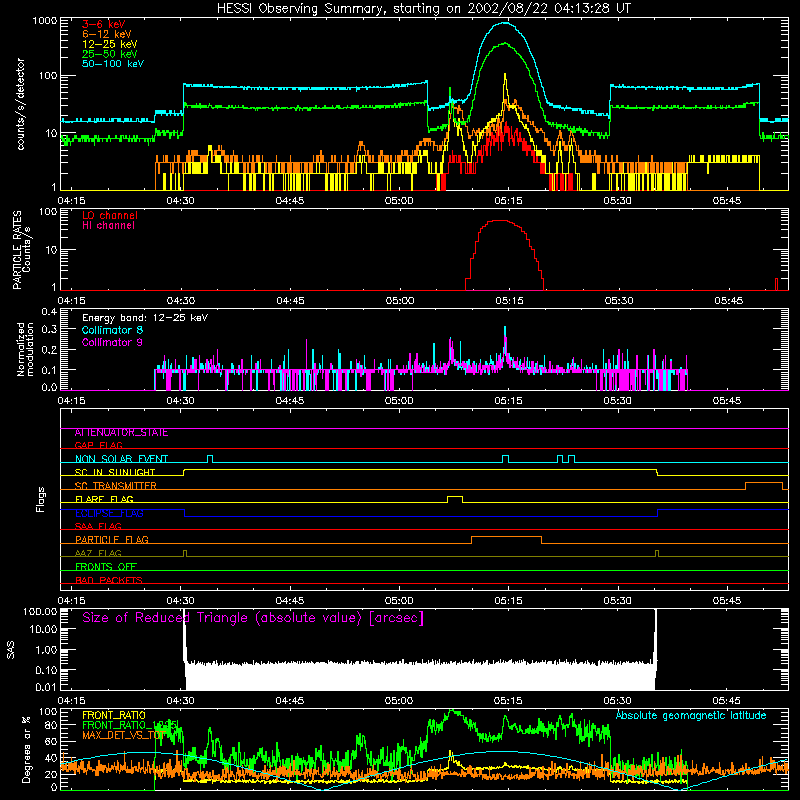This screenshot has width=800, height=800.
Task: Select the Collimator 8 legend label
Action: (x=112, y=330)
